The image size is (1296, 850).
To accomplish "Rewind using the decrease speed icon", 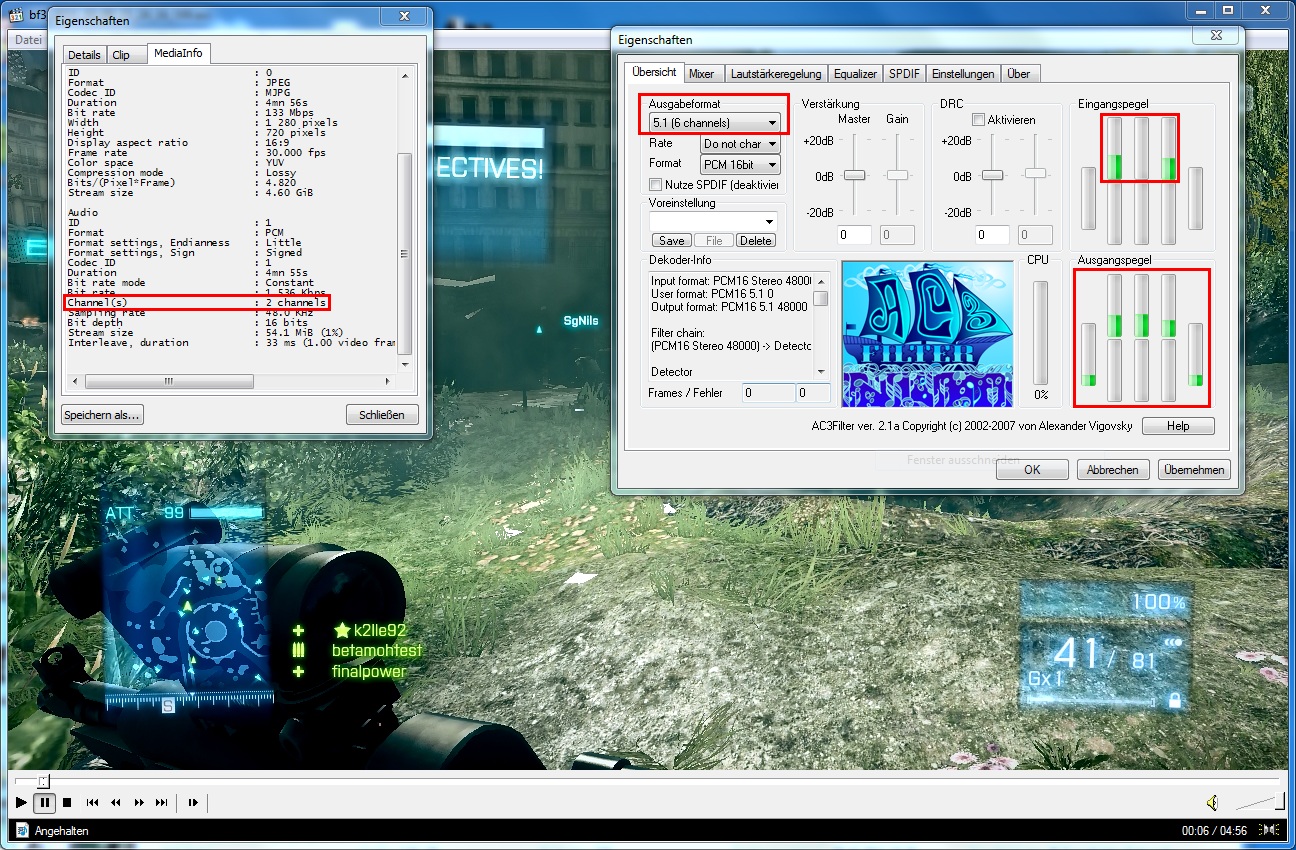I will pos(116,802).
